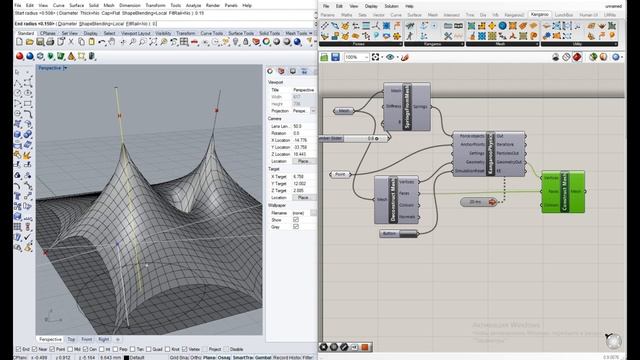This screenshot has height=360, width=640.
Task: Click the Grasshopper open file icon
Action: (324, 57)
